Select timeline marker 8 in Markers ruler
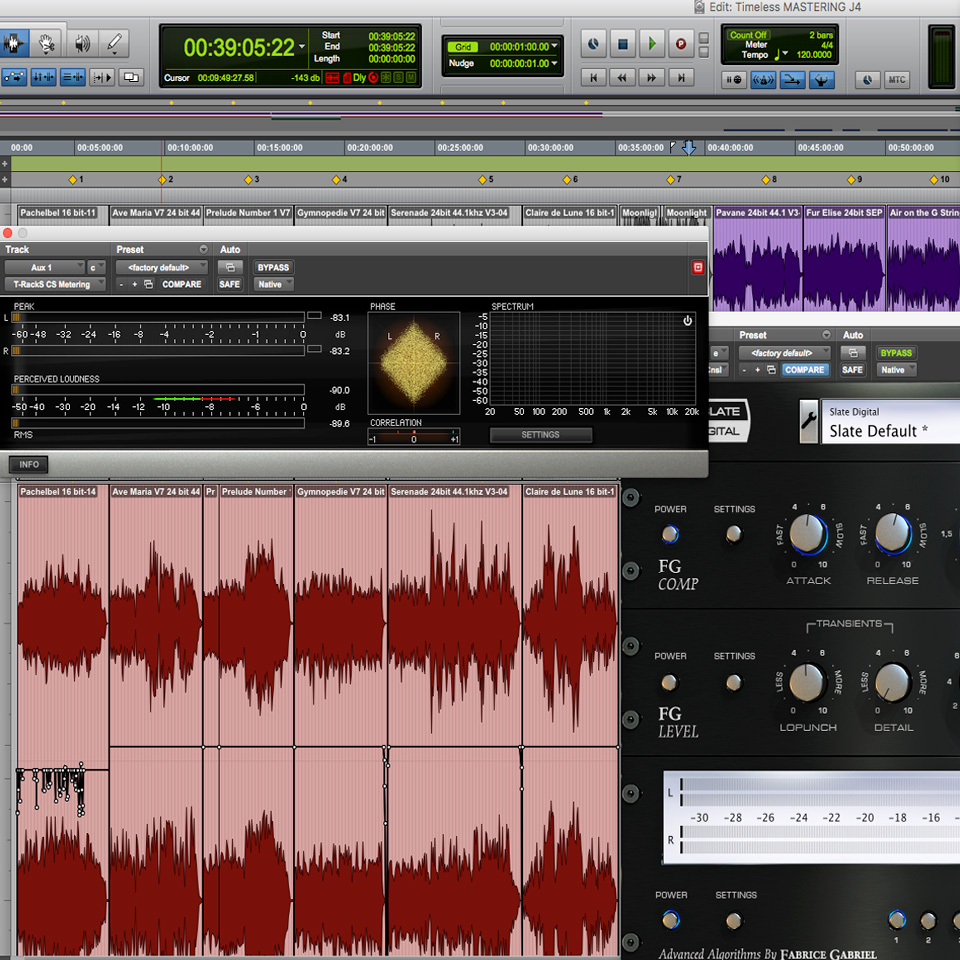 [x=766, y=179]
